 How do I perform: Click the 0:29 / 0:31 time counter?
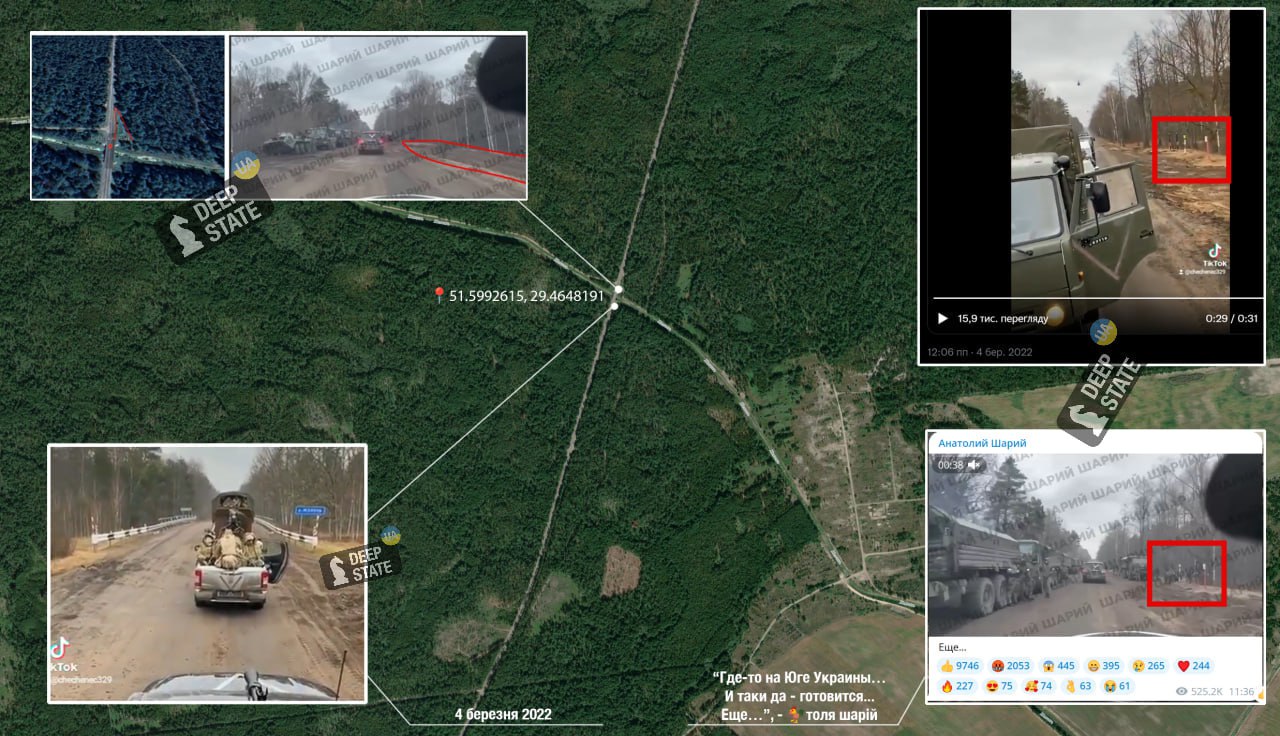[1232, 318]
